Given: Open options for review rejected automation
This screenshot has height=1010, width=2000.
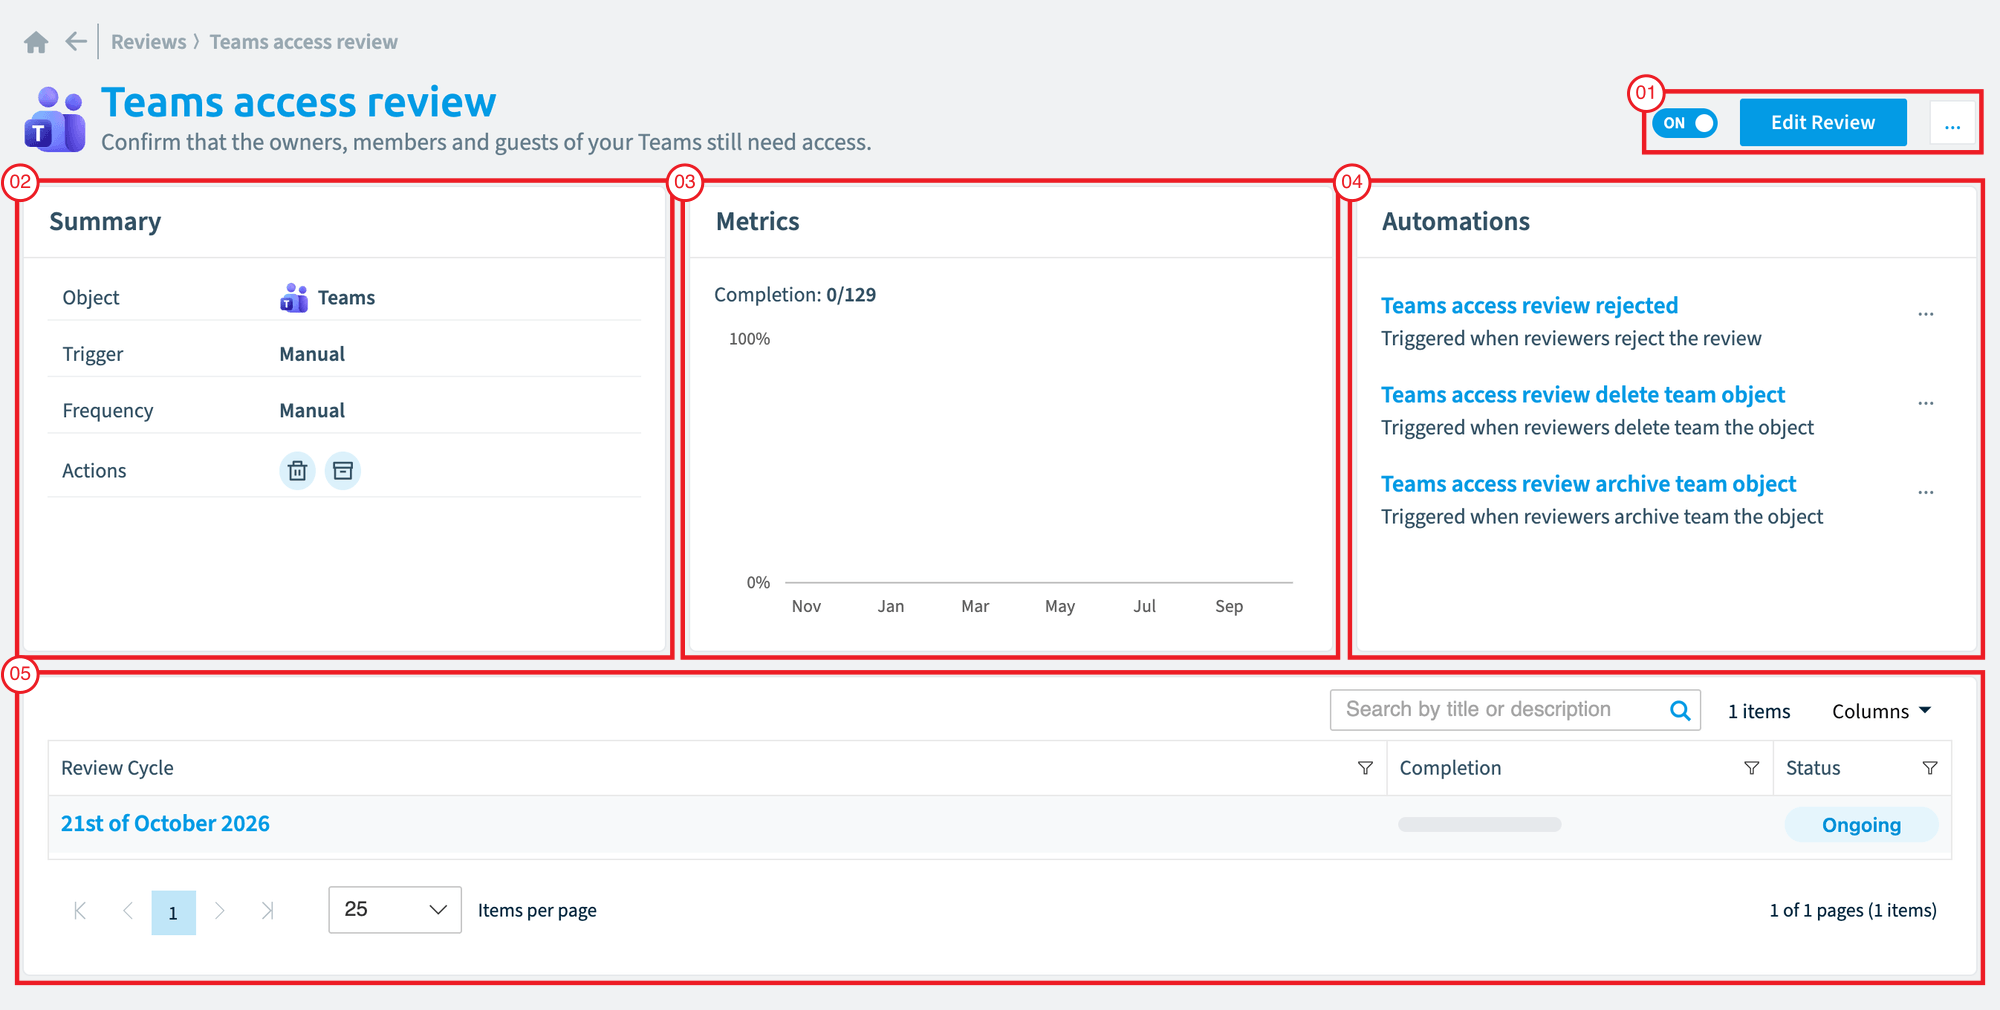Looking at the screenshot, I should pos(1926,313).
